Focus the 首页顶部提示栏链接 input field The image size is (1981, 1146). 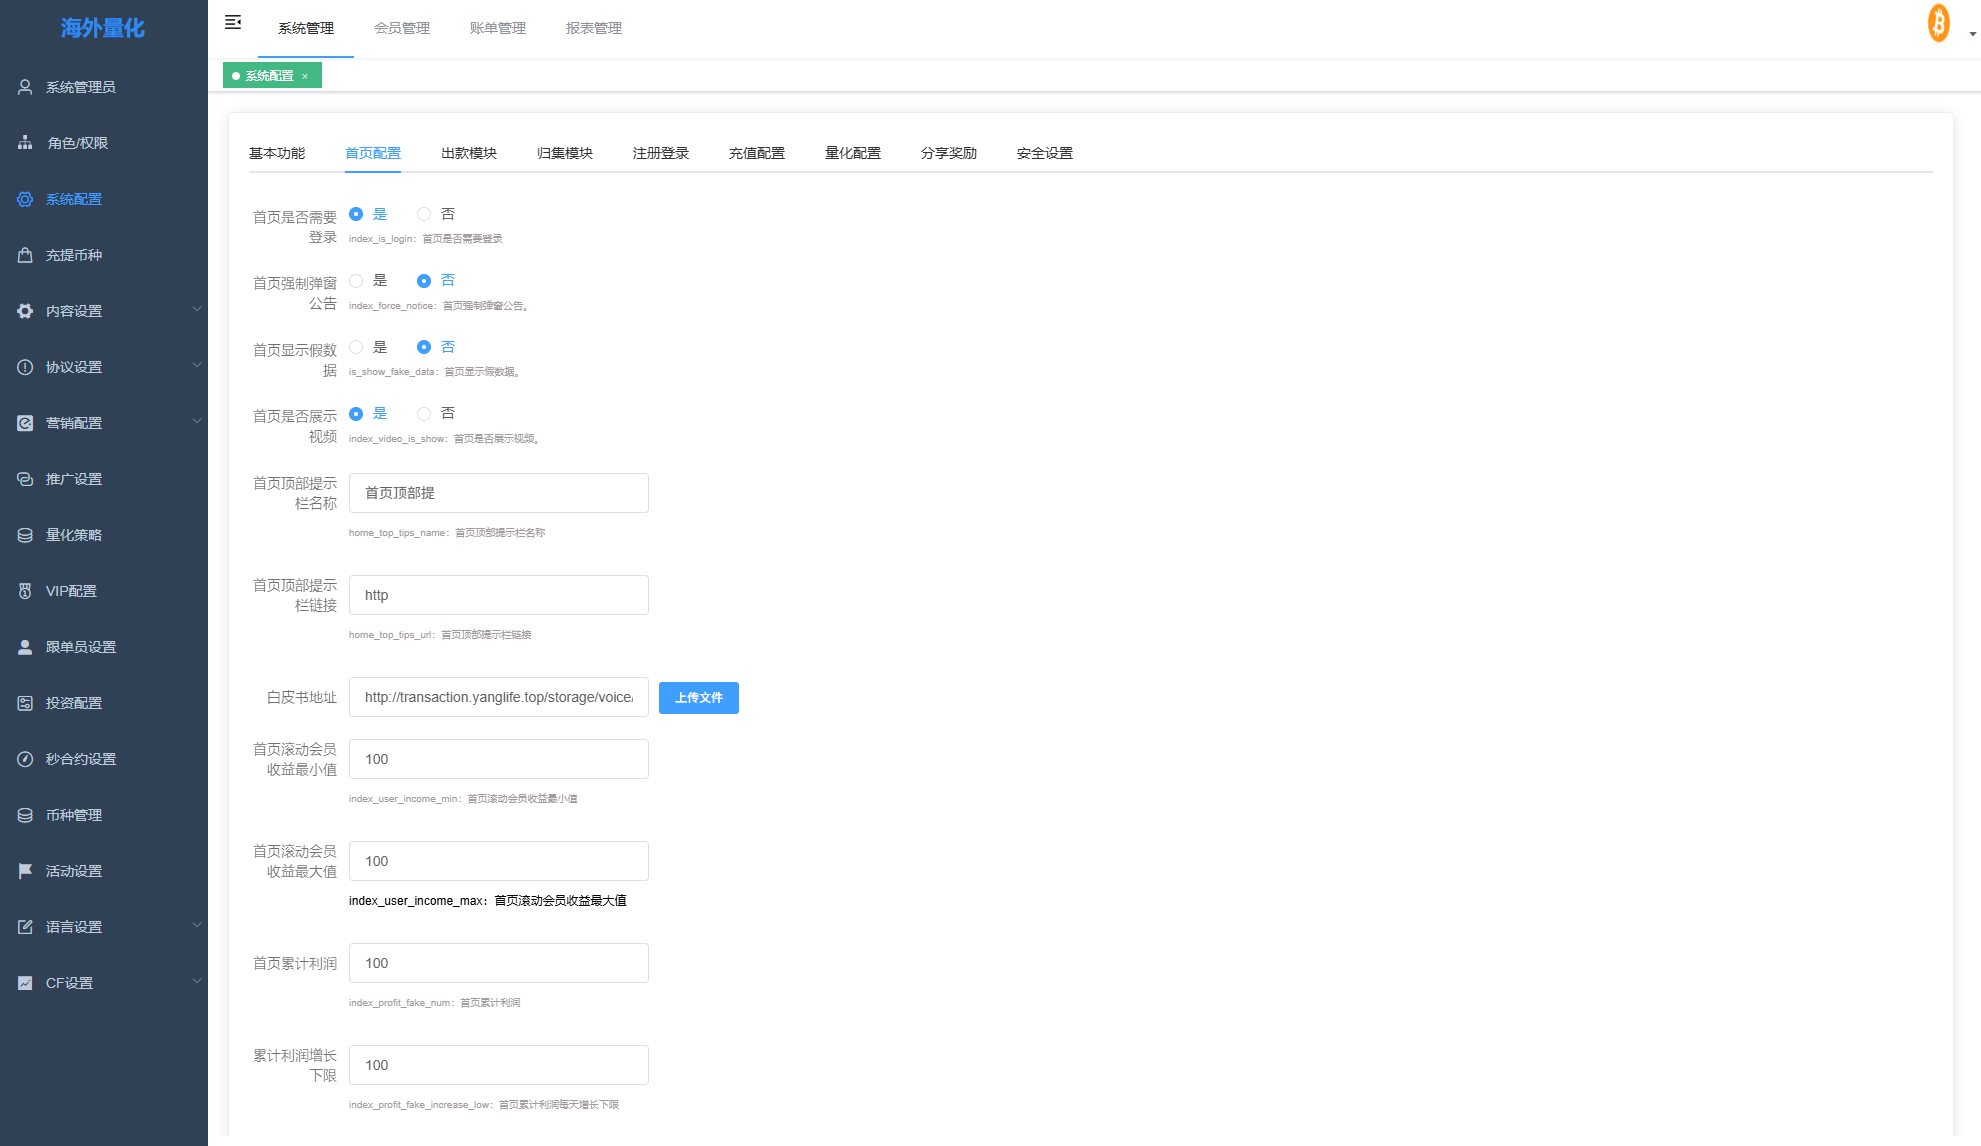click(x=499, y=595)
